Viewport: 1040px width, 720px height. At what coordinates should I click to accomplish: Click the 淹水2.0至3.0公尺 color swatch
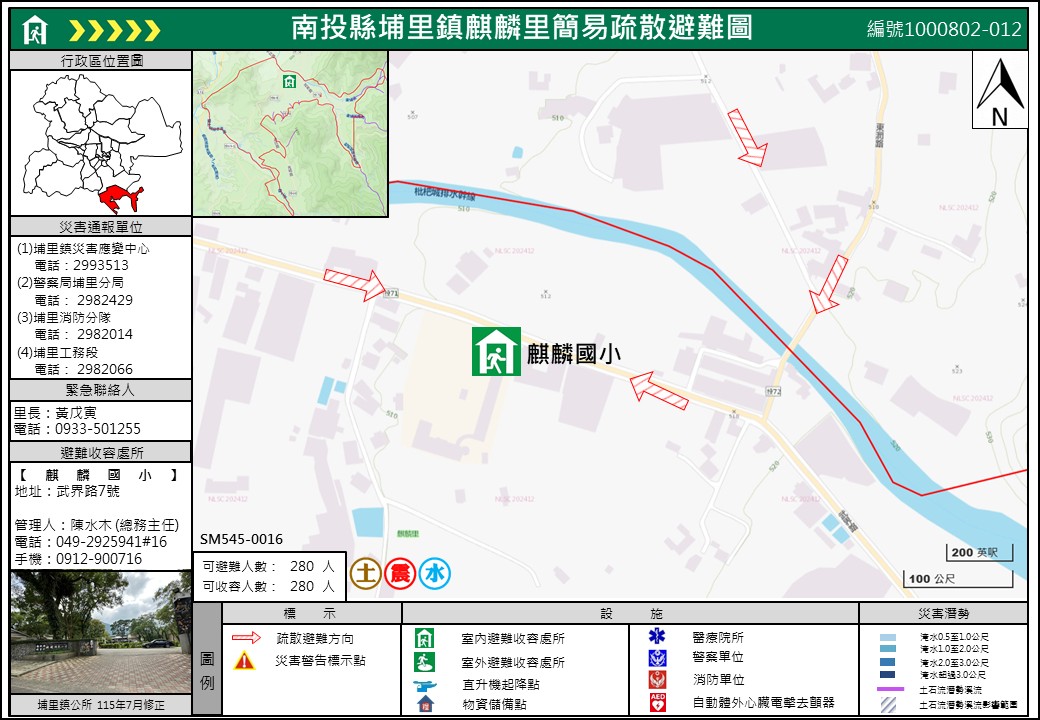click(887, 662)
